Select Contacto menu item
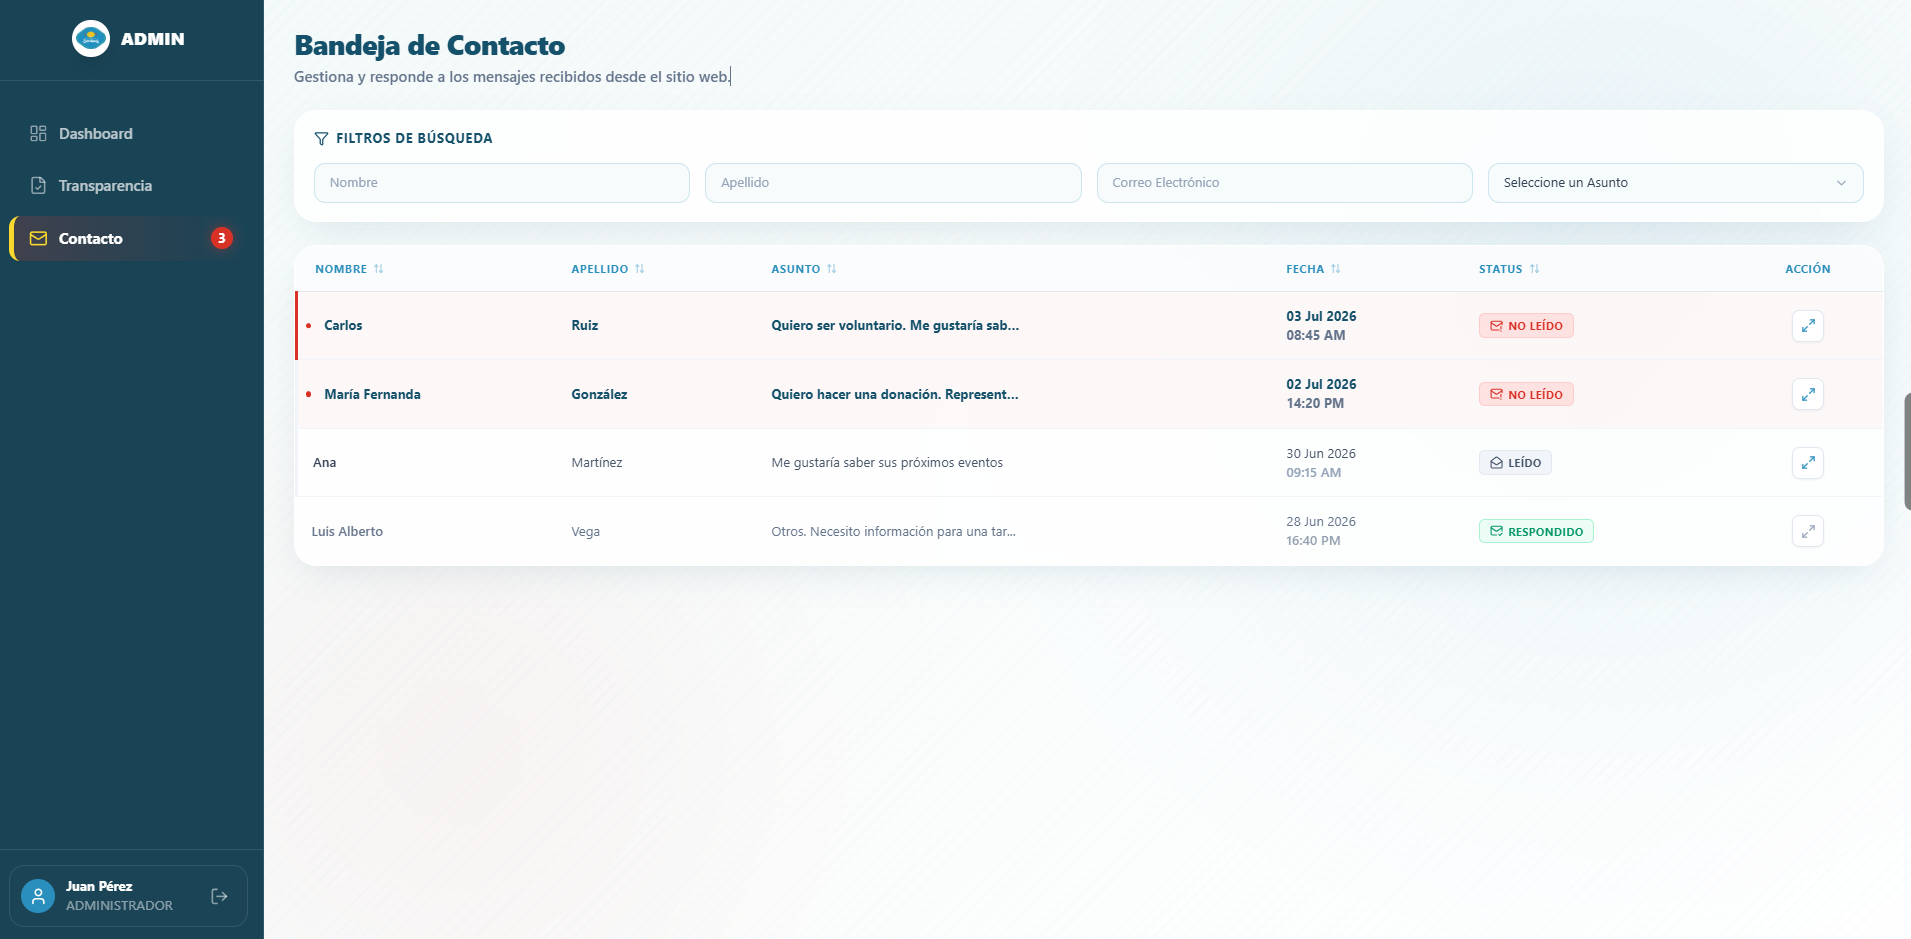Image resolution: width=1911 pixels, height=939 pixels. click(x=124, y=238)
